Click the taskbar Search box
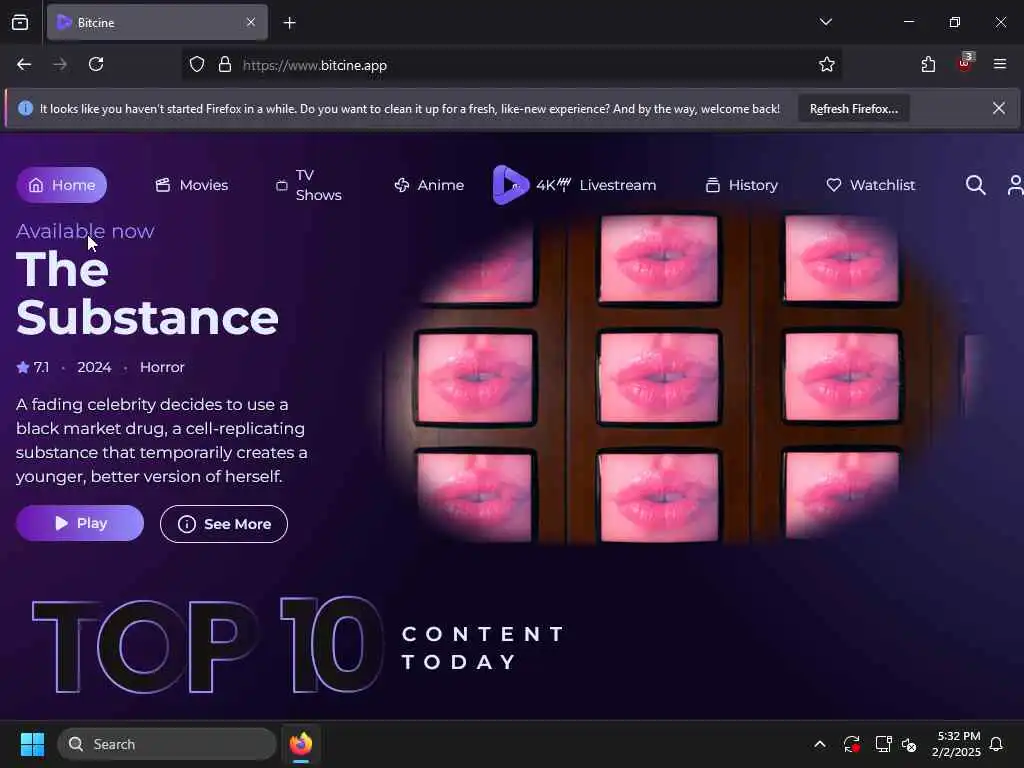The height and width of the screenshot is (768, 1024). 167,744
